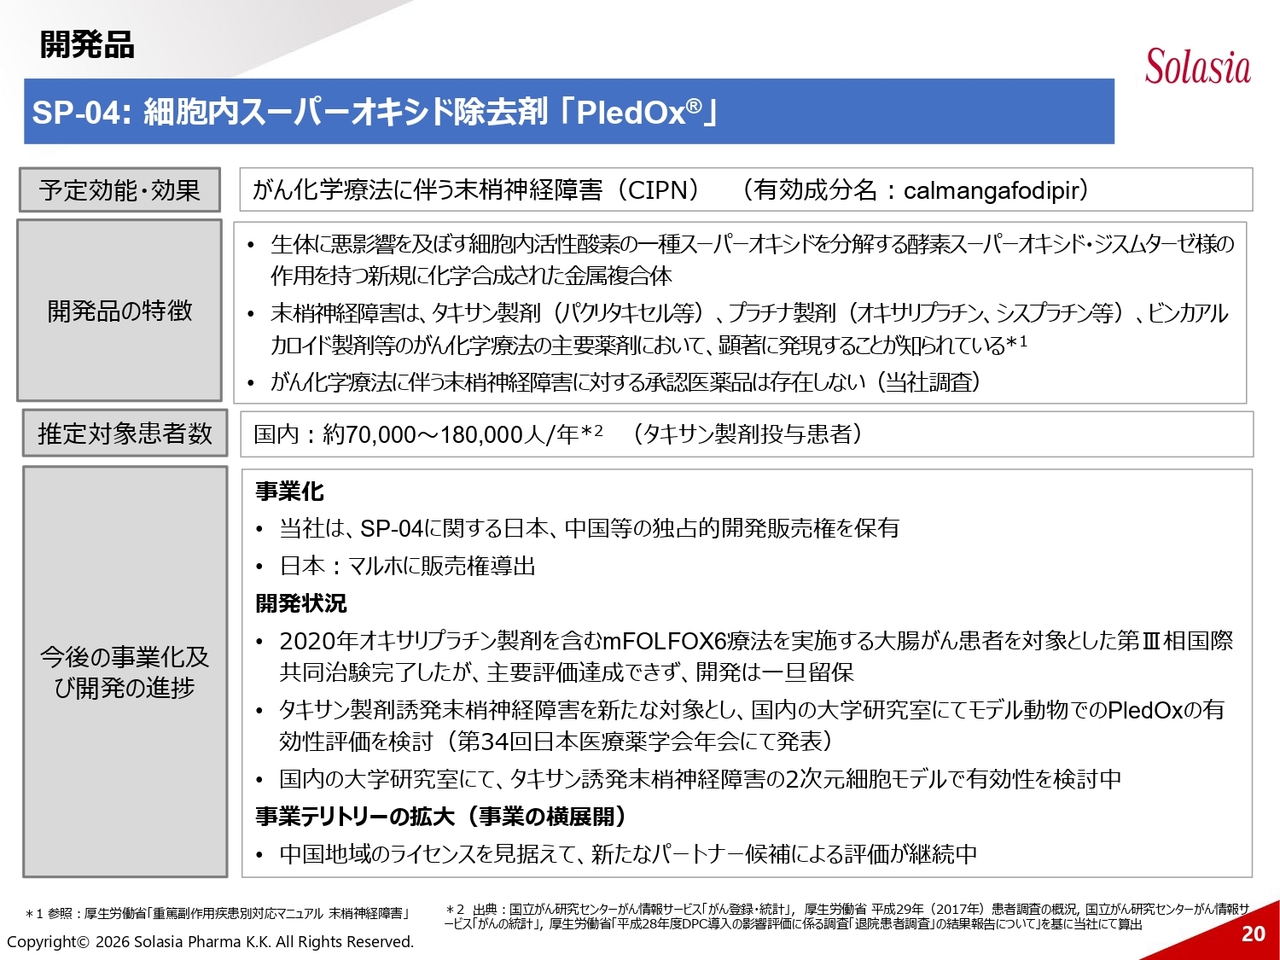Image resolution: width=1280 pixels, height=960 pixels.
Task: Click the 開発品 slide title
Action: point(87,45)
